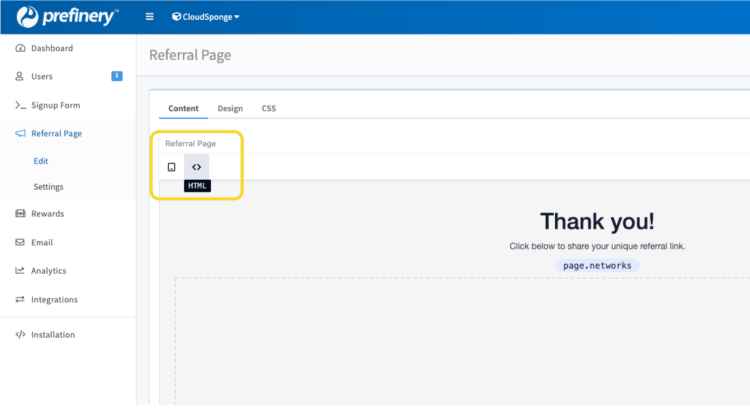This screenshot has width=750, height=410.
Task: Click the "Thank you!" heading in preview
Action: point(597,222)
